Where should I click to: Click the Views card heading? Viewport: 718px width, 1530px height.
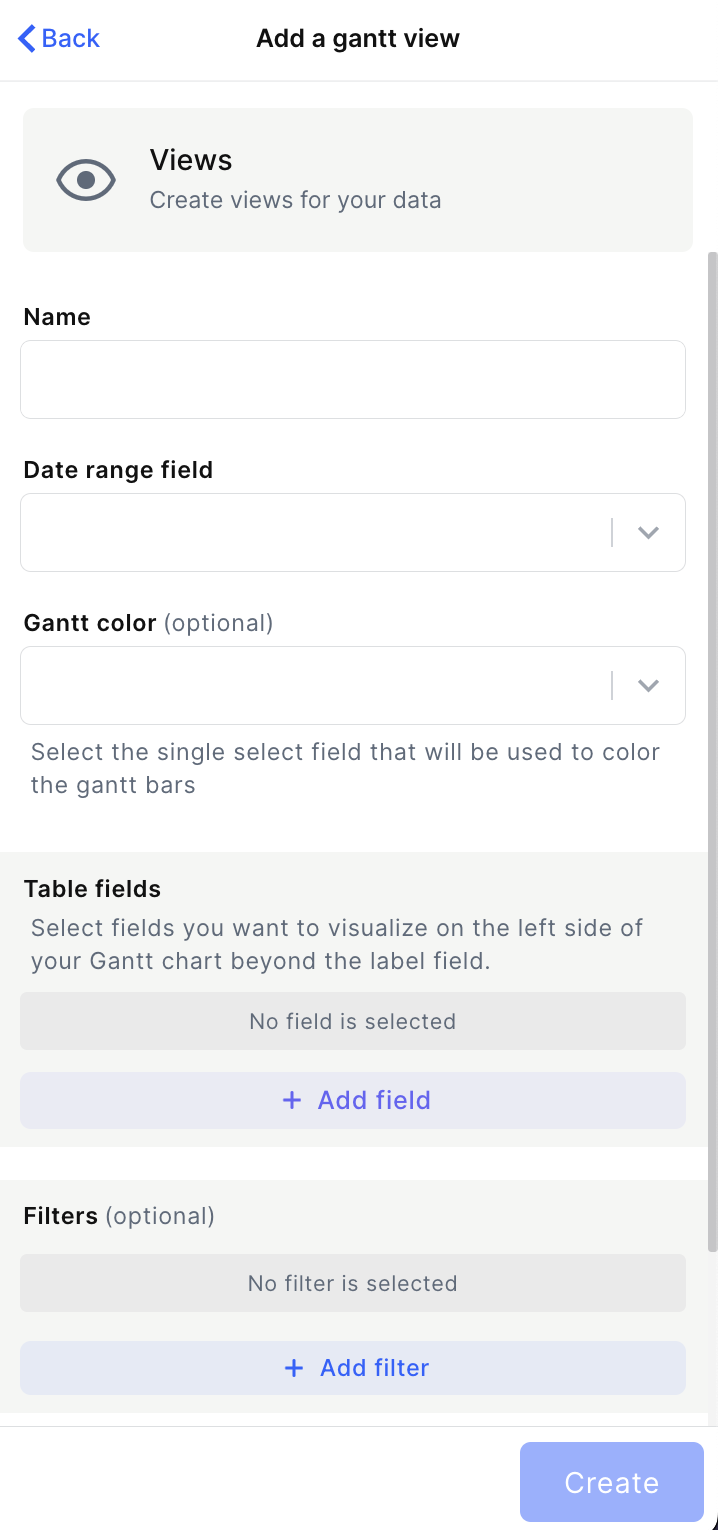191,160
